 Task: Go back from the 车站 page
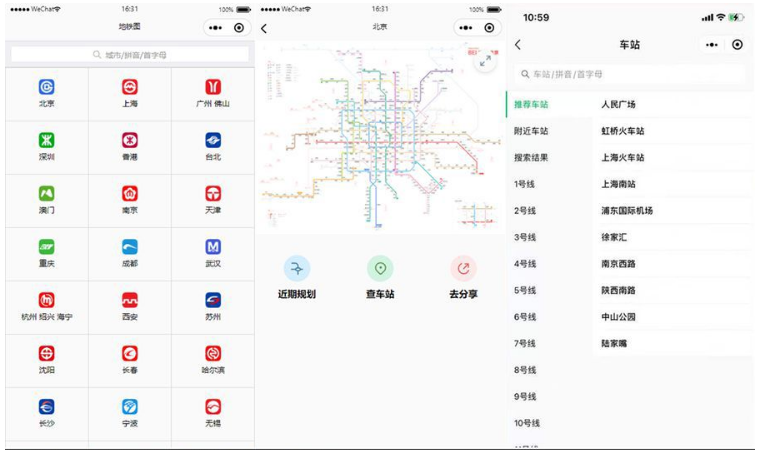coord(517,45)
